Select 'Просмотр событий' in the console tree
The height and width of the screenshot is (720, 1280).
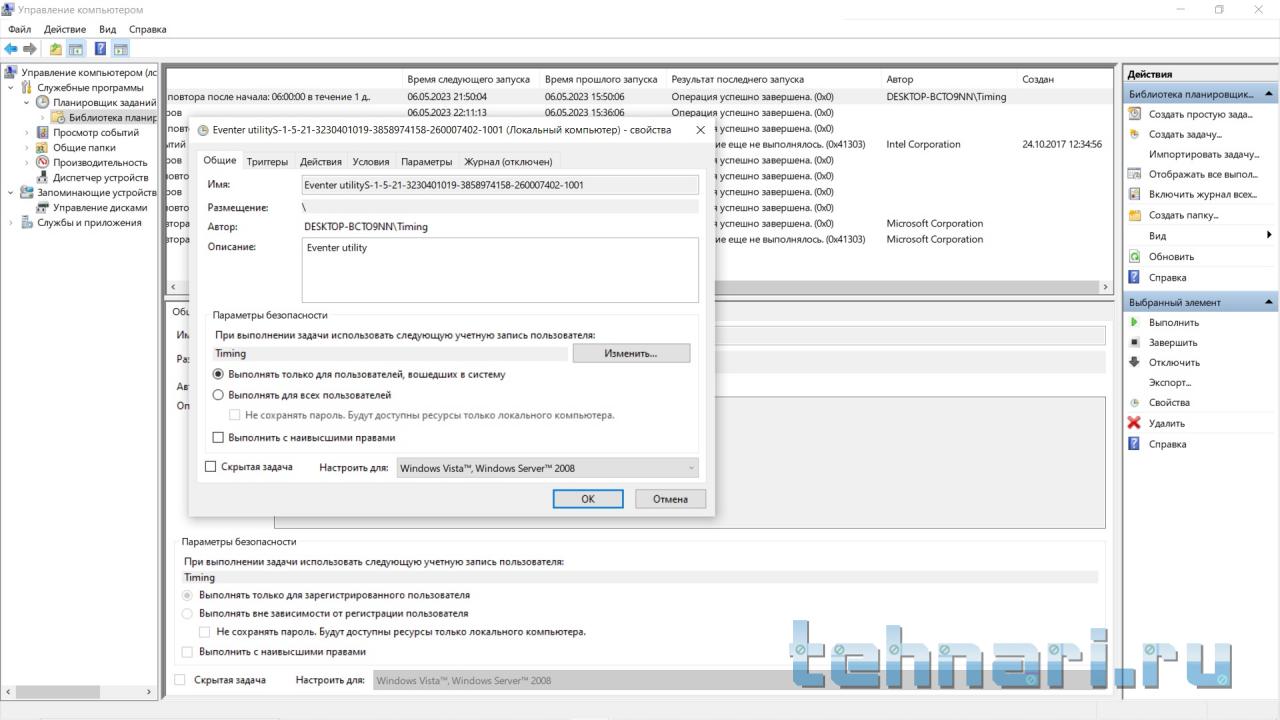pos(96,132)
